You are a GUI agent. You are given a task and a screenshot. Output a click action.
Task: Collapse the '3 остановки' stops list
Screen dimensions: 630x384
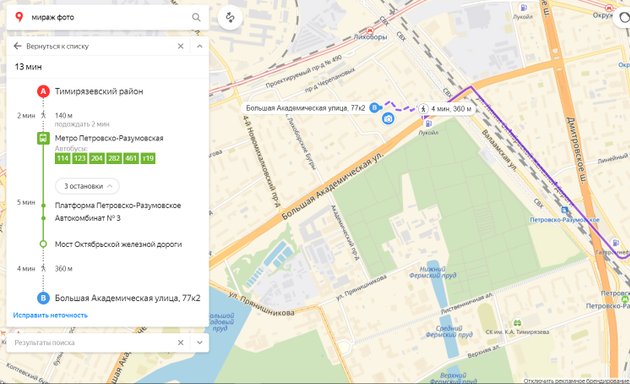click(87, 186)
